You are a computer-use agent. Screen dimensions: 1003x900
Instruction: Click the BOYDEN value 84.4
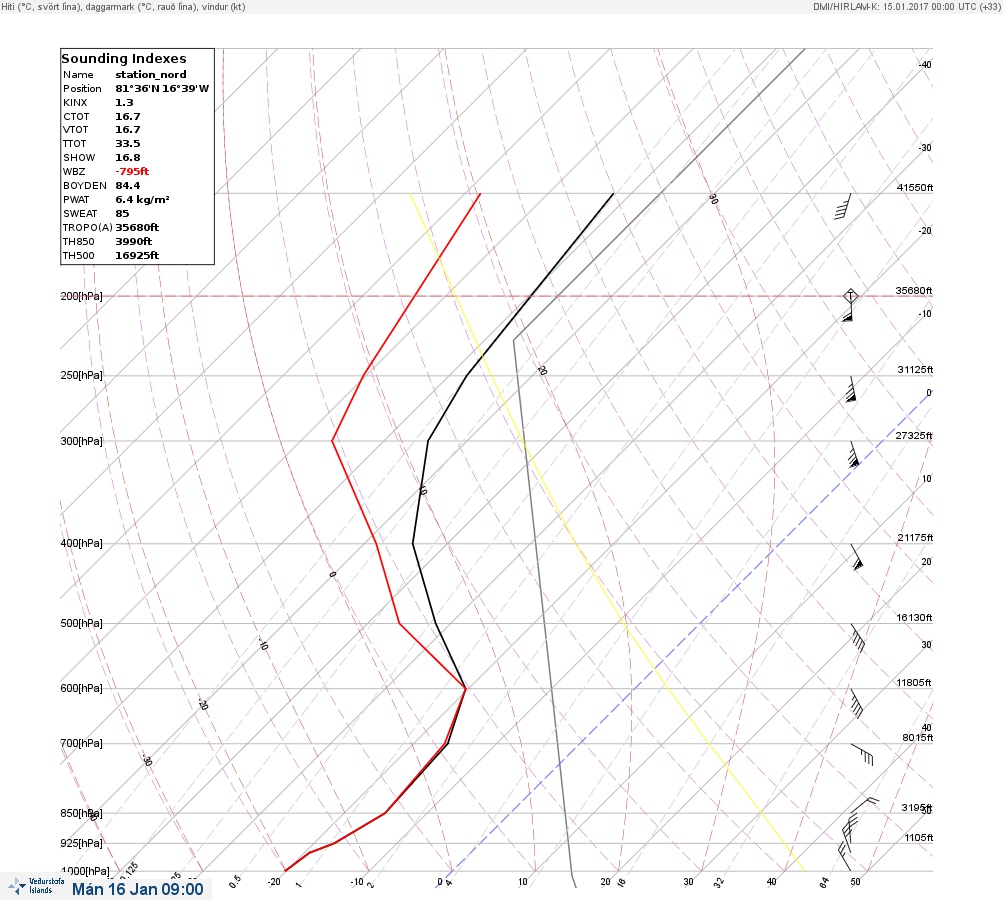127,186
